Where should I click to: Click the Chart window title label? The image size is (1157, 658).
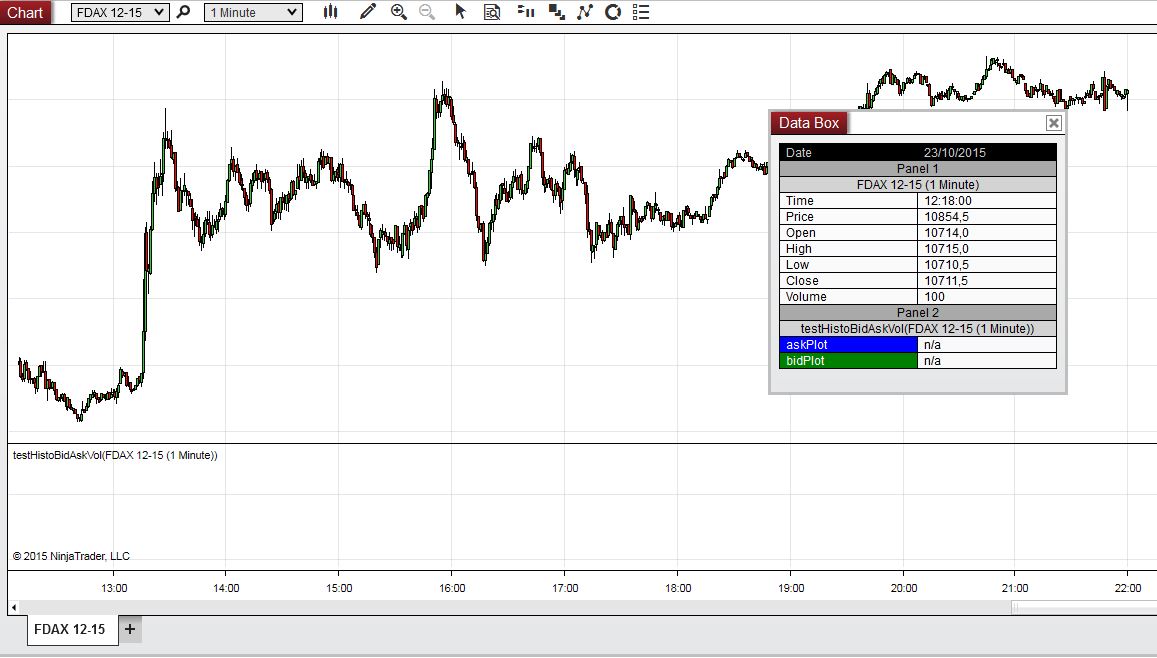[25, 13]
